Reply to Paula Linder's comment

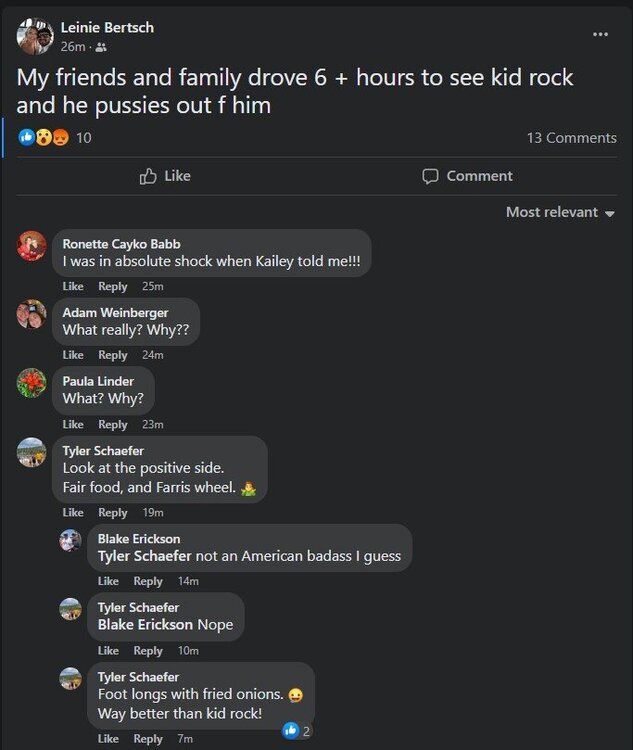(113, 424)
